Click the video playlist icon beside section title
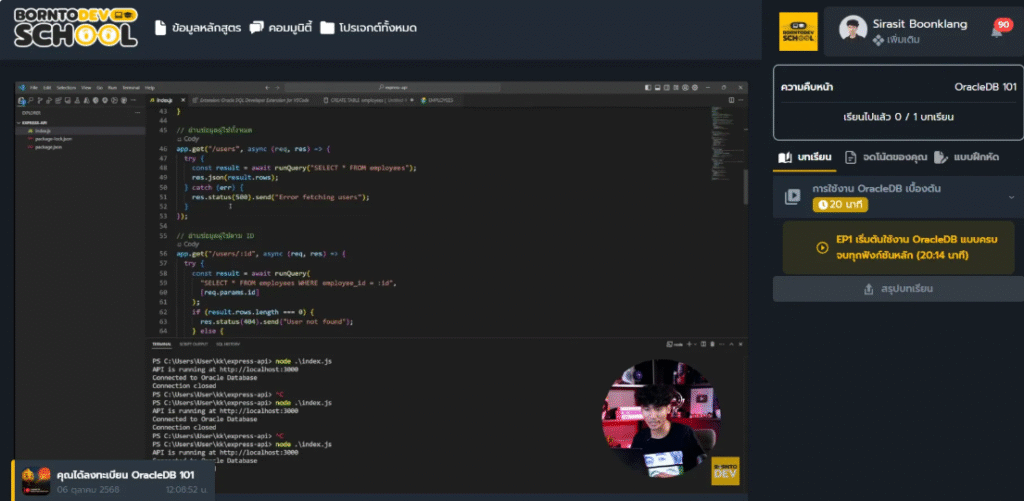Image resolution: width=1024 pixels, height=501 pixels. coord(792,197)
